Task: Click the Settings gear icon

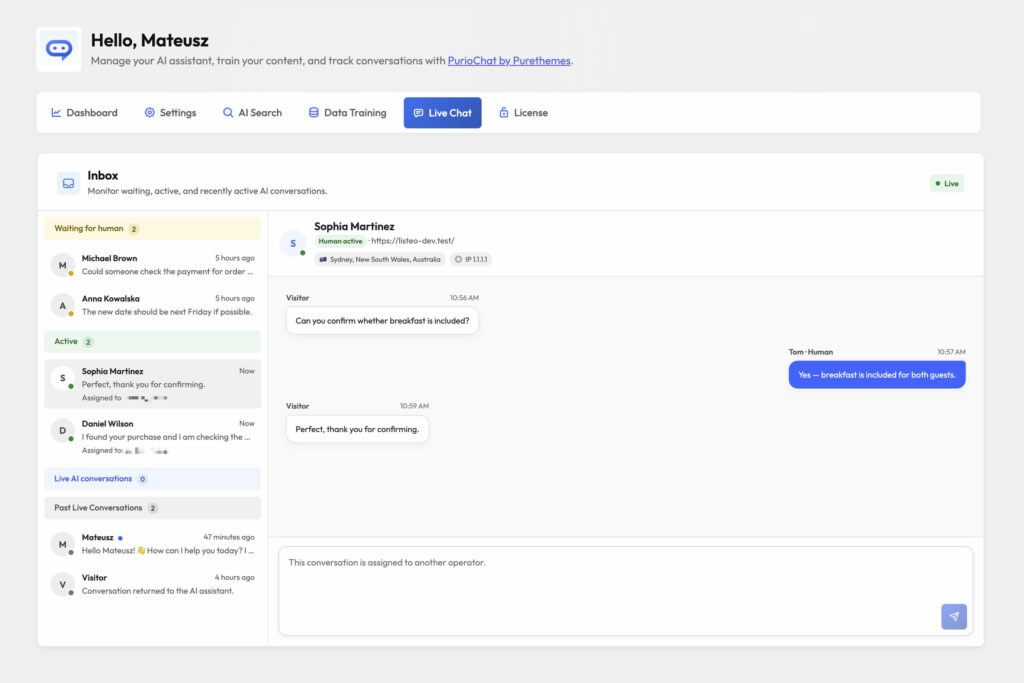Action: tap(150, 112)
